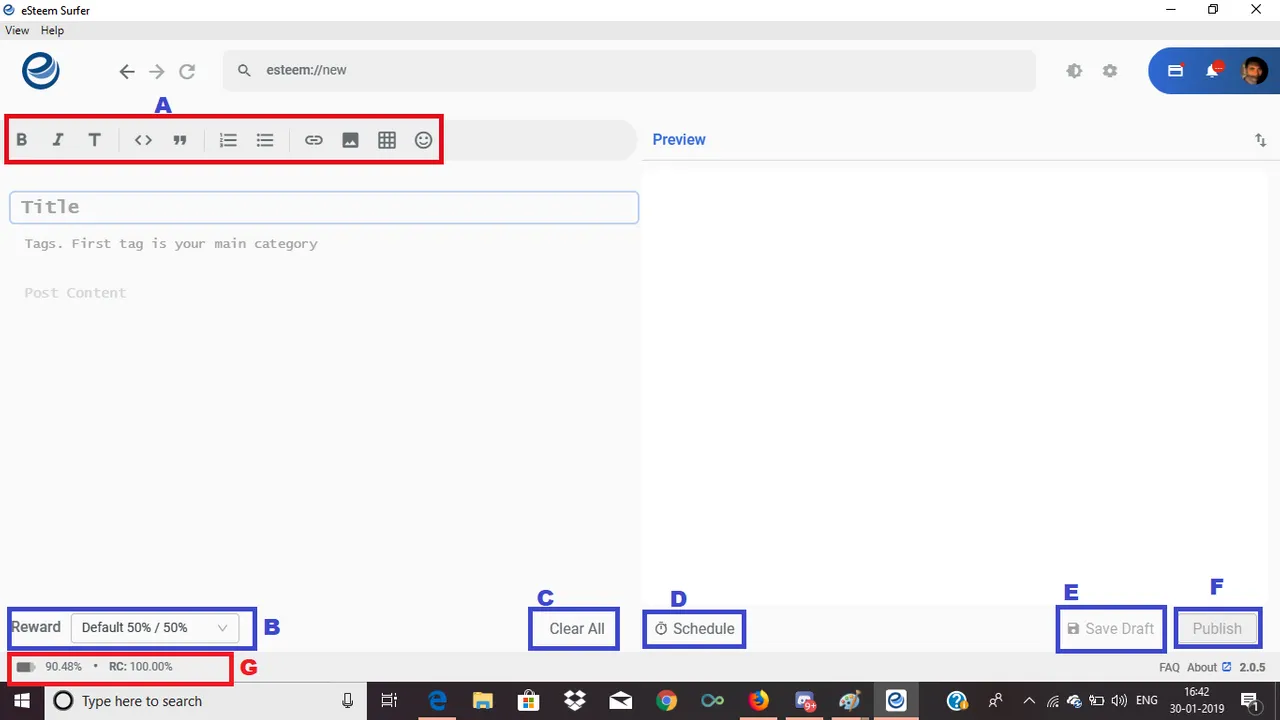Click the Publish button
The height and width of the screenshot is (720, 1280).
coord(1217,629)
